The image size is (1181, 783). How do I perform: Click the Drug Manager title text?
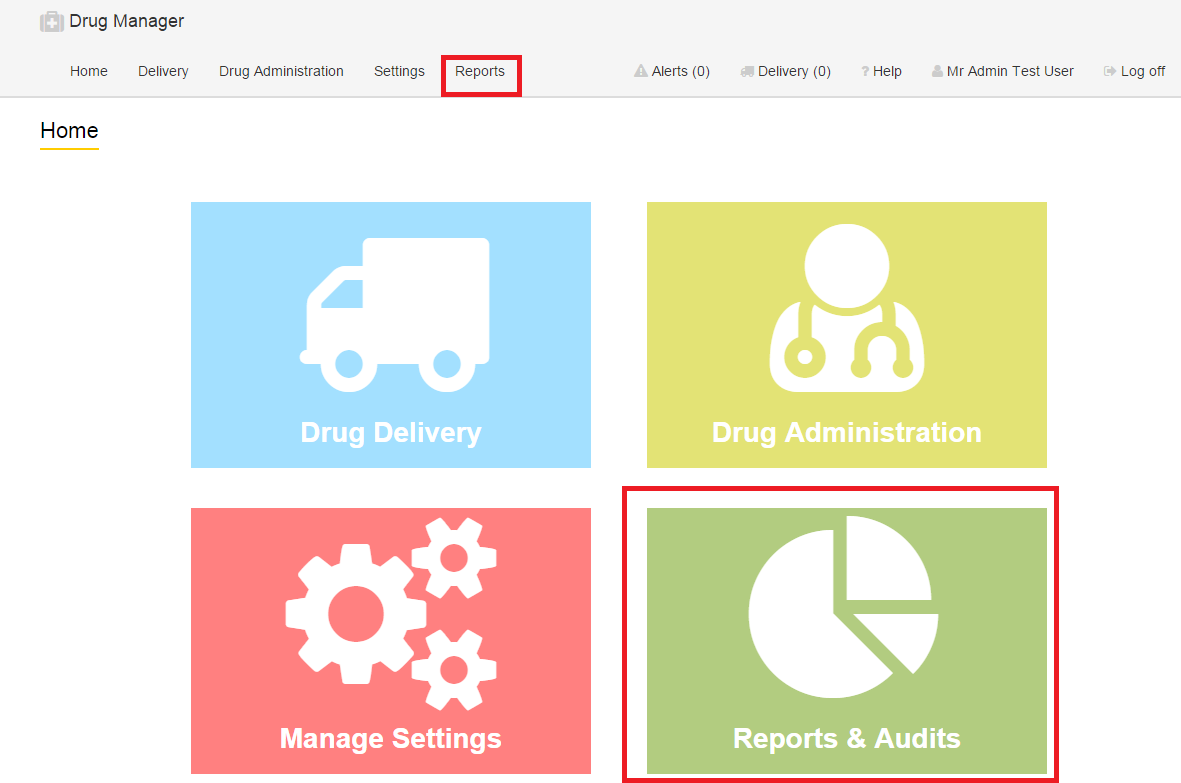point(126,21)
